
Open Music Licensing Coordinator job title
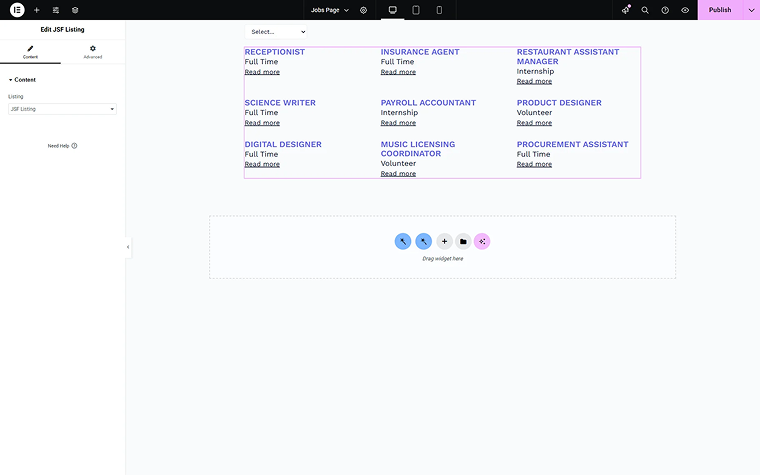coord(418,149)
